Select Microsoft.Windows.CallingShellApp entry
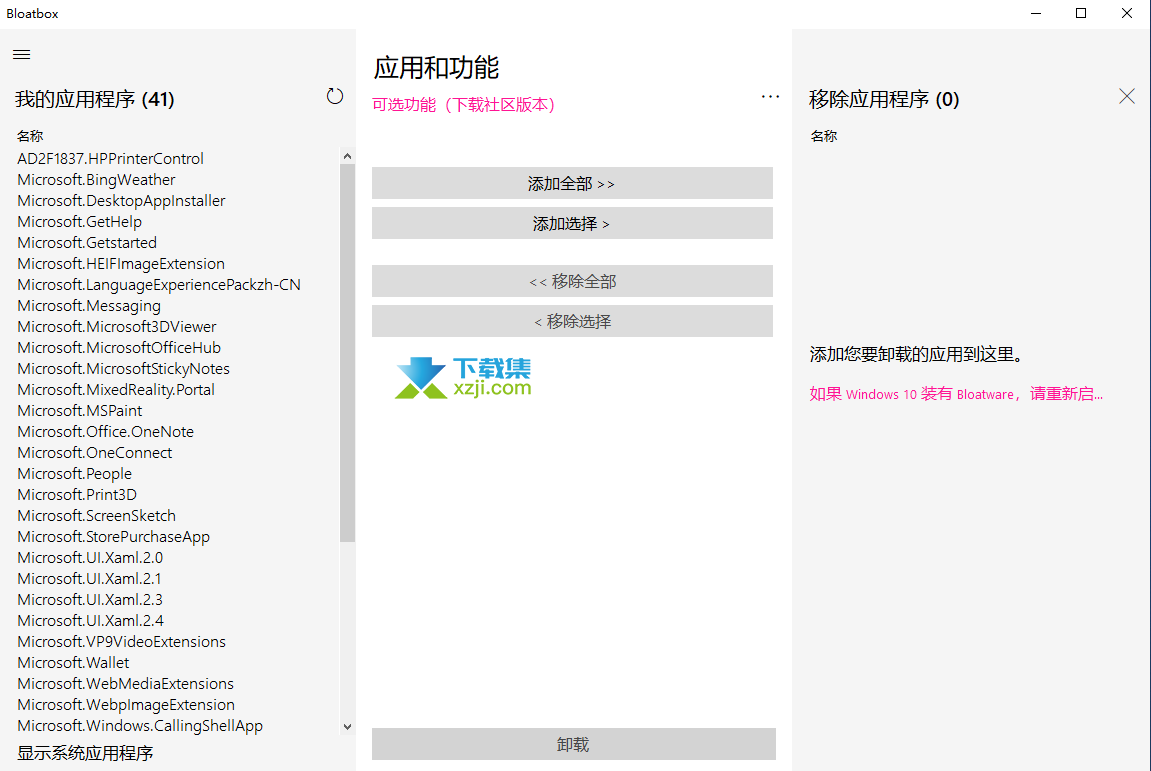The height and width of the screenshot is (771, 1151). coord(139,725)
